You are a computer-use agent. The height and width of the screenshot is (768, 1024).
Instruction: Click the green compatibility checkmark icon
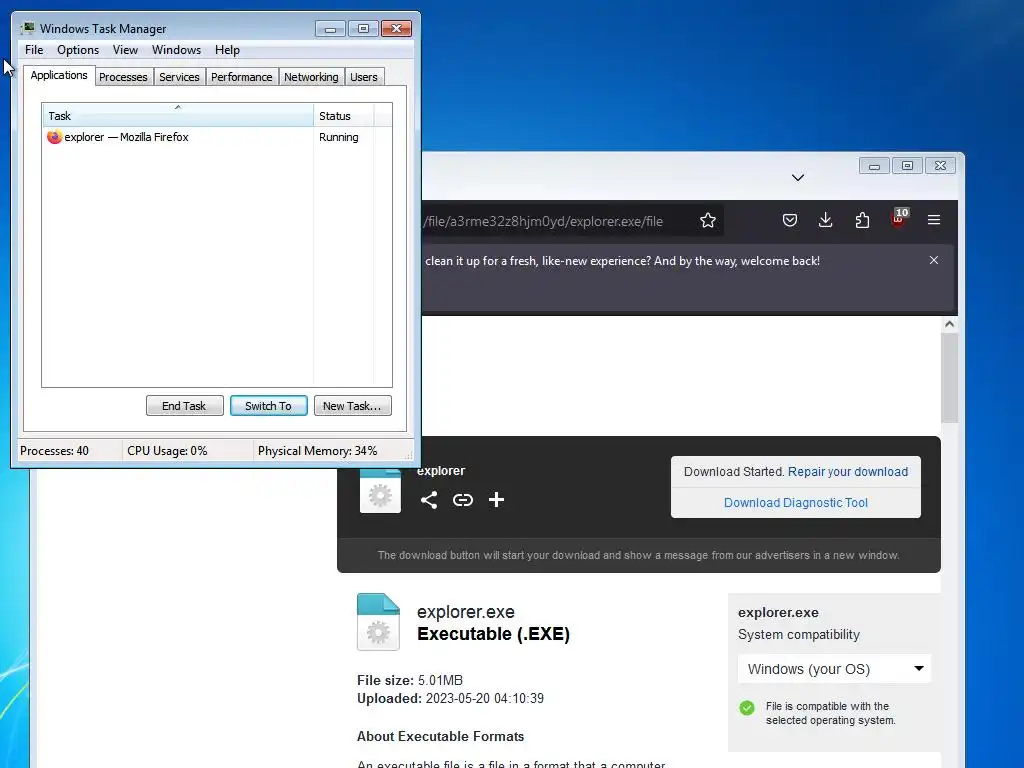tap(747, 707)
